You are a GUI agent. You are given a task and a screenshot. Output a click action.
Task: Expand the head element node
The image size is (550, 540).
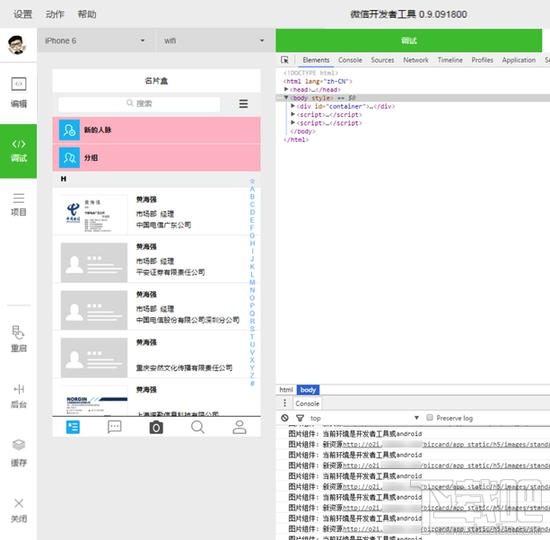286,89
